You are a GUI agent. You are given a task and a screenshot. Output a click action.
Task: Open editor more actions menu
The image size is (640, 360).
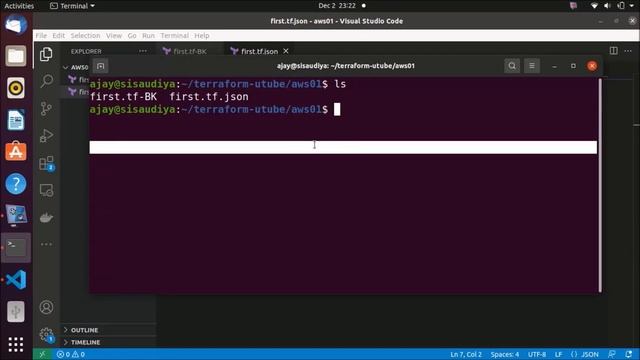(628, 51)
